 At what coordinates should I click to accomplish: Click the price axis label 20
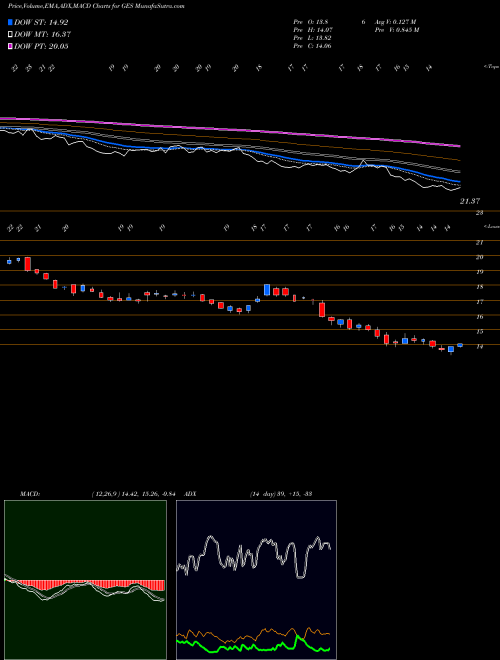click(479, 257)
